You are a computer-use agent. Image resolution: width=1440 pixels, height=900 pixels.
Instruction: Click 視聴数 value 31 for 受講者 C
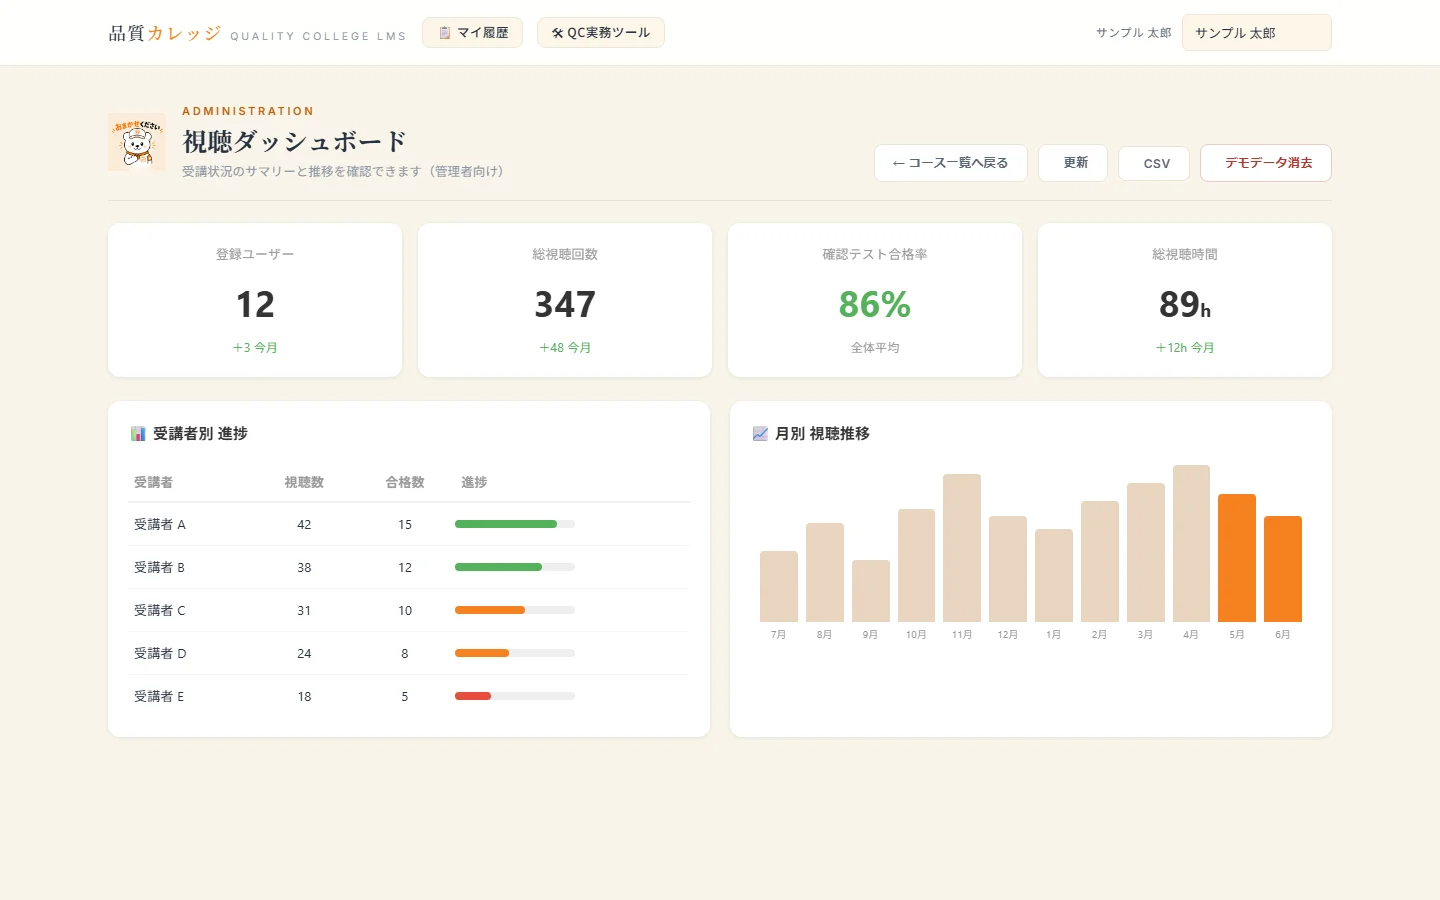pyautogui.click(x=304, y=610)
